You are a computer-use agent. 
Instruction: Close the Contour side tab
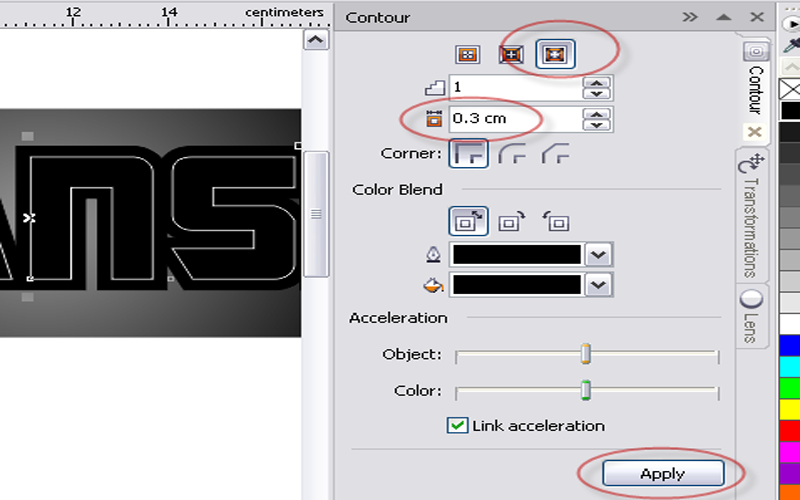click(x=755, y=132)
